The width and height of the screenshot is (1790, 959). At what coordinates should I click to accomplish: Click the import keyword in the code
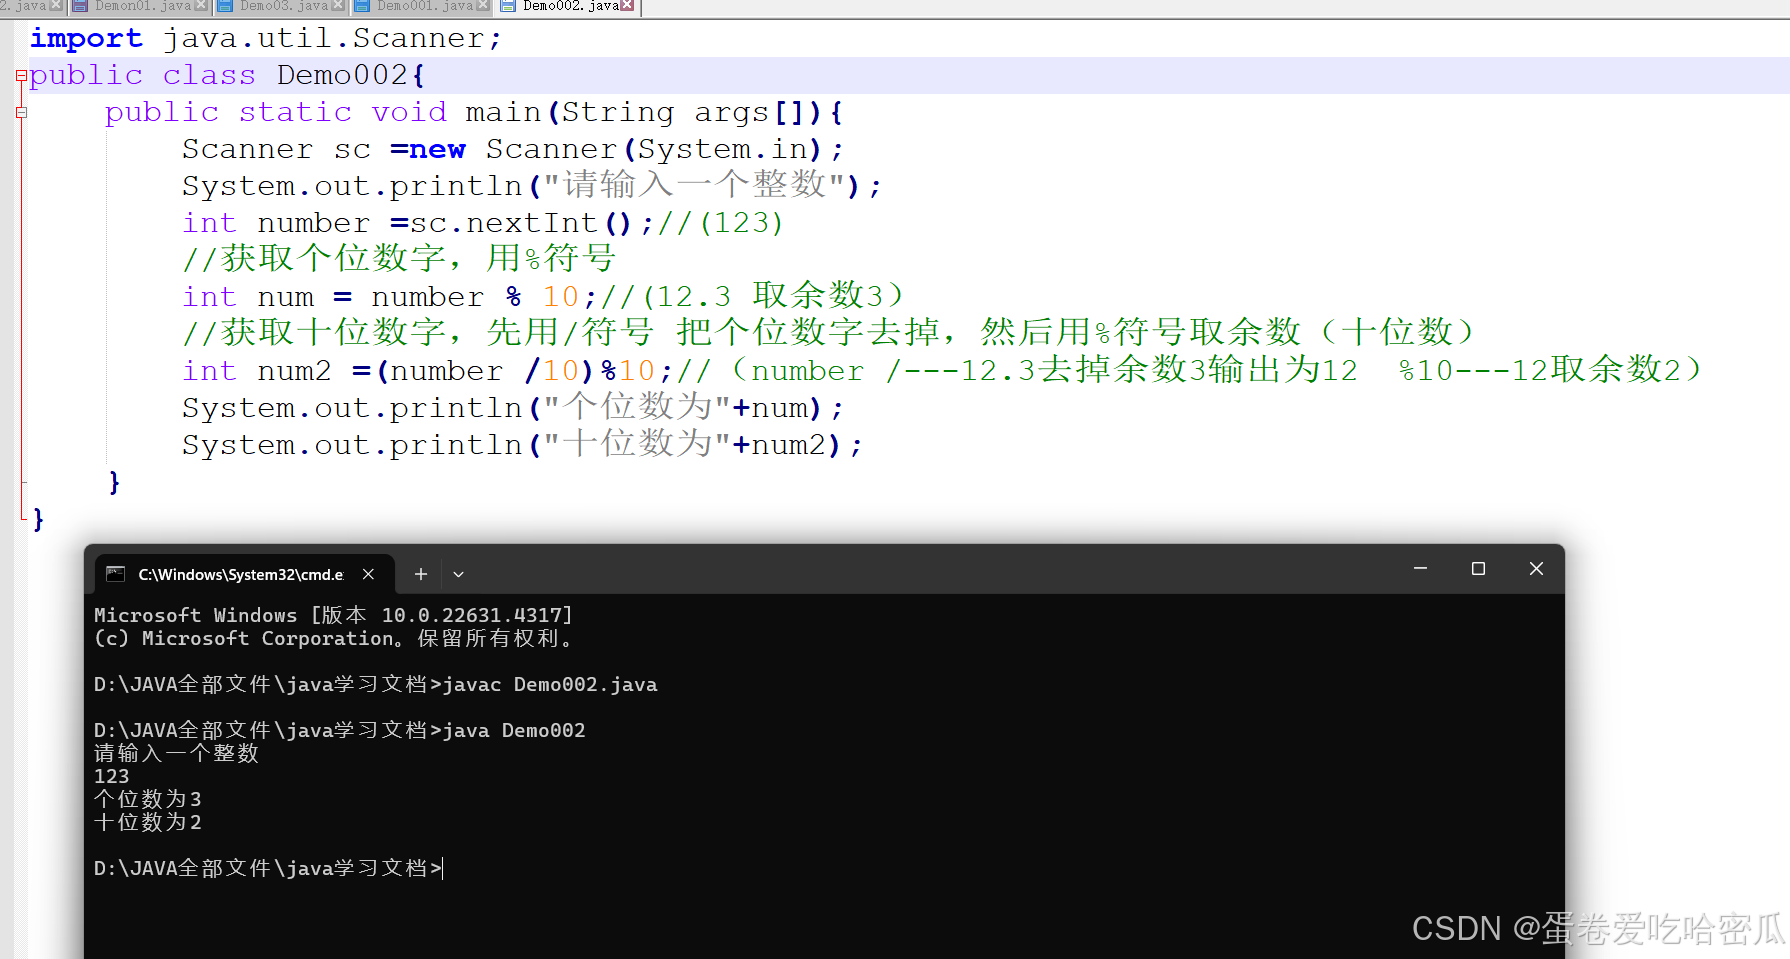[86, 39]
